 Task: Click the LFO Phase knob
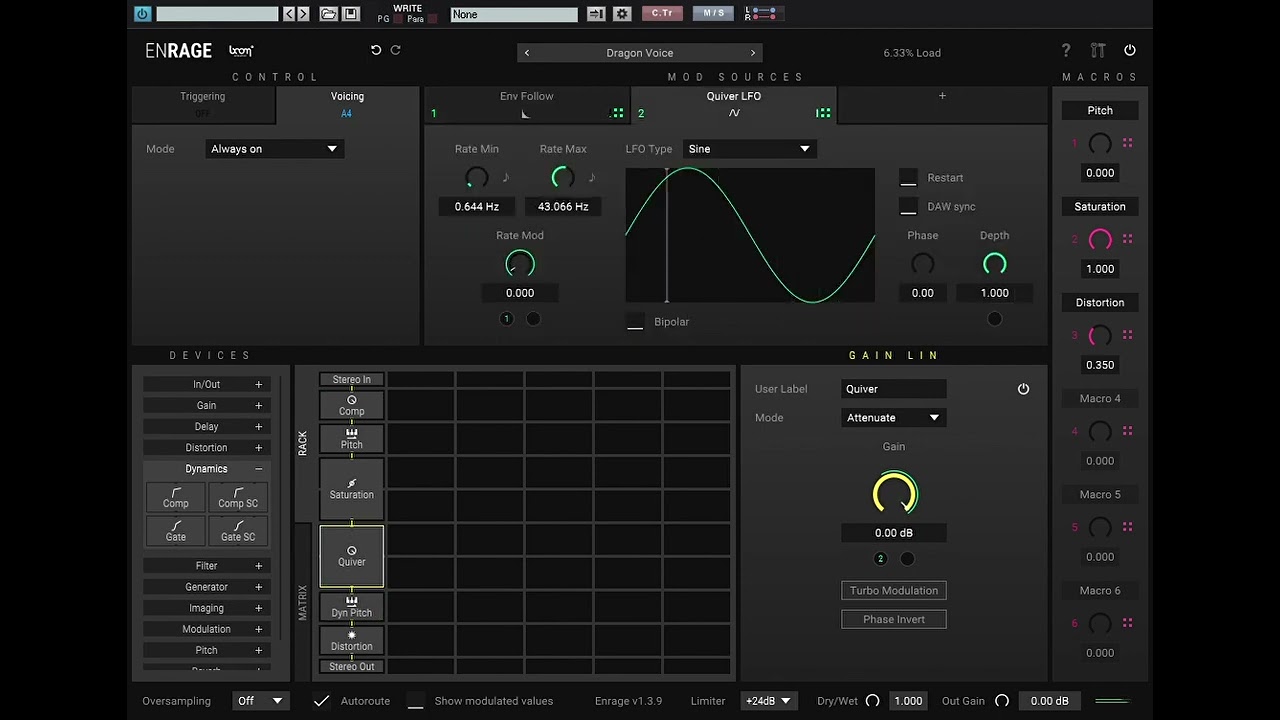923,264
